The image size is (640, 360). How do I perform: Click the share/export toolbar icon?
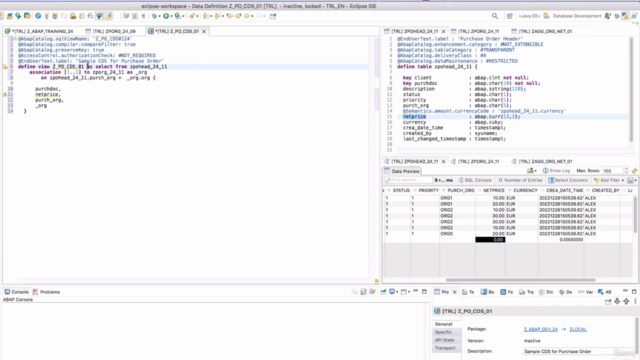pos(273,16)
